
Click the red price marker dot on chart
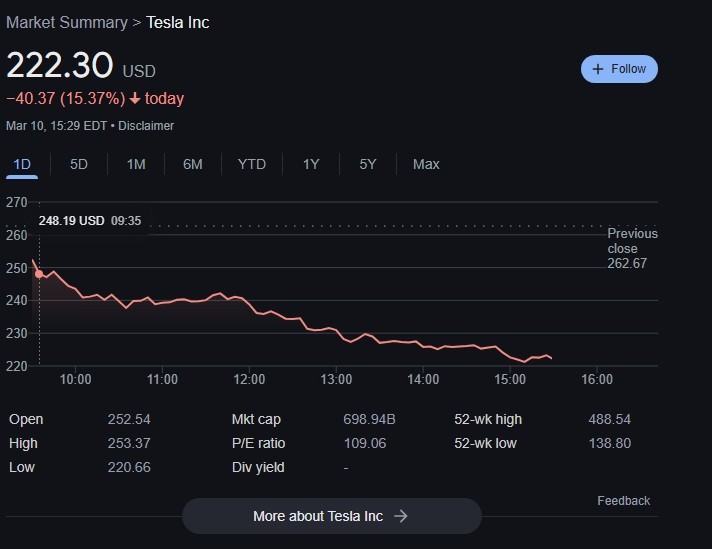[39, 273]
